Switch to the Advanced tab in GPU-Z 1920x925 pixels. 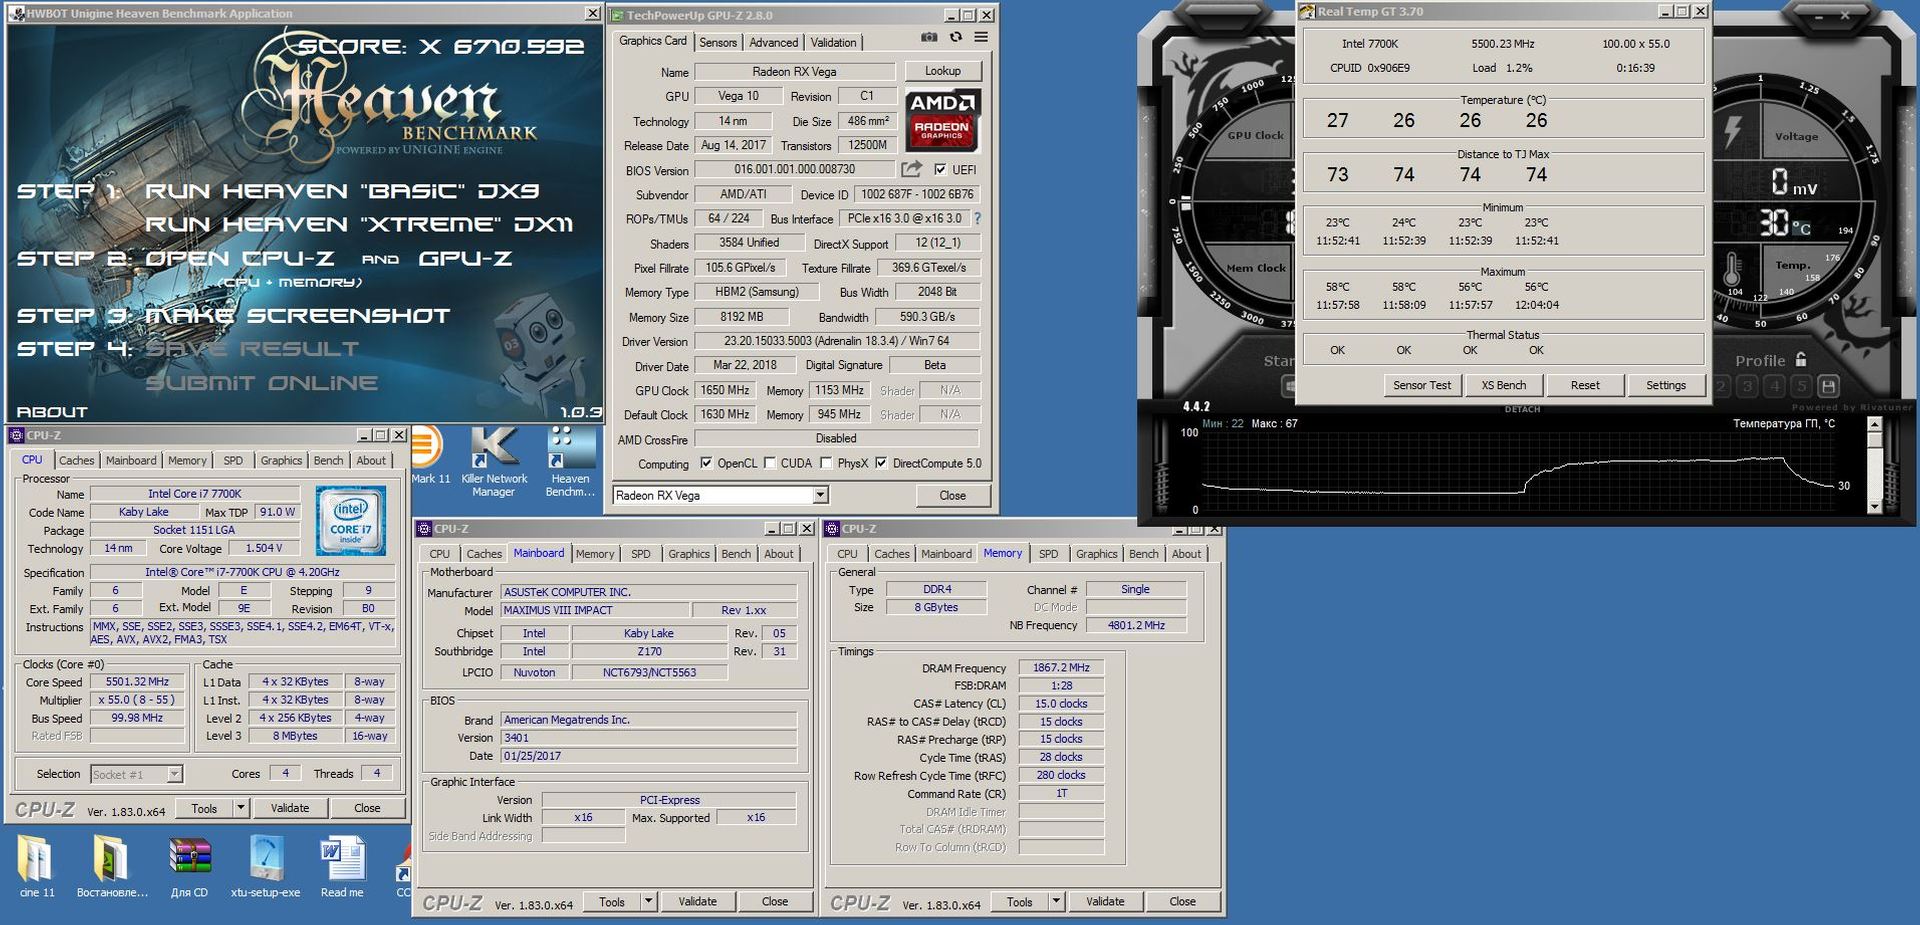[774, 42]
